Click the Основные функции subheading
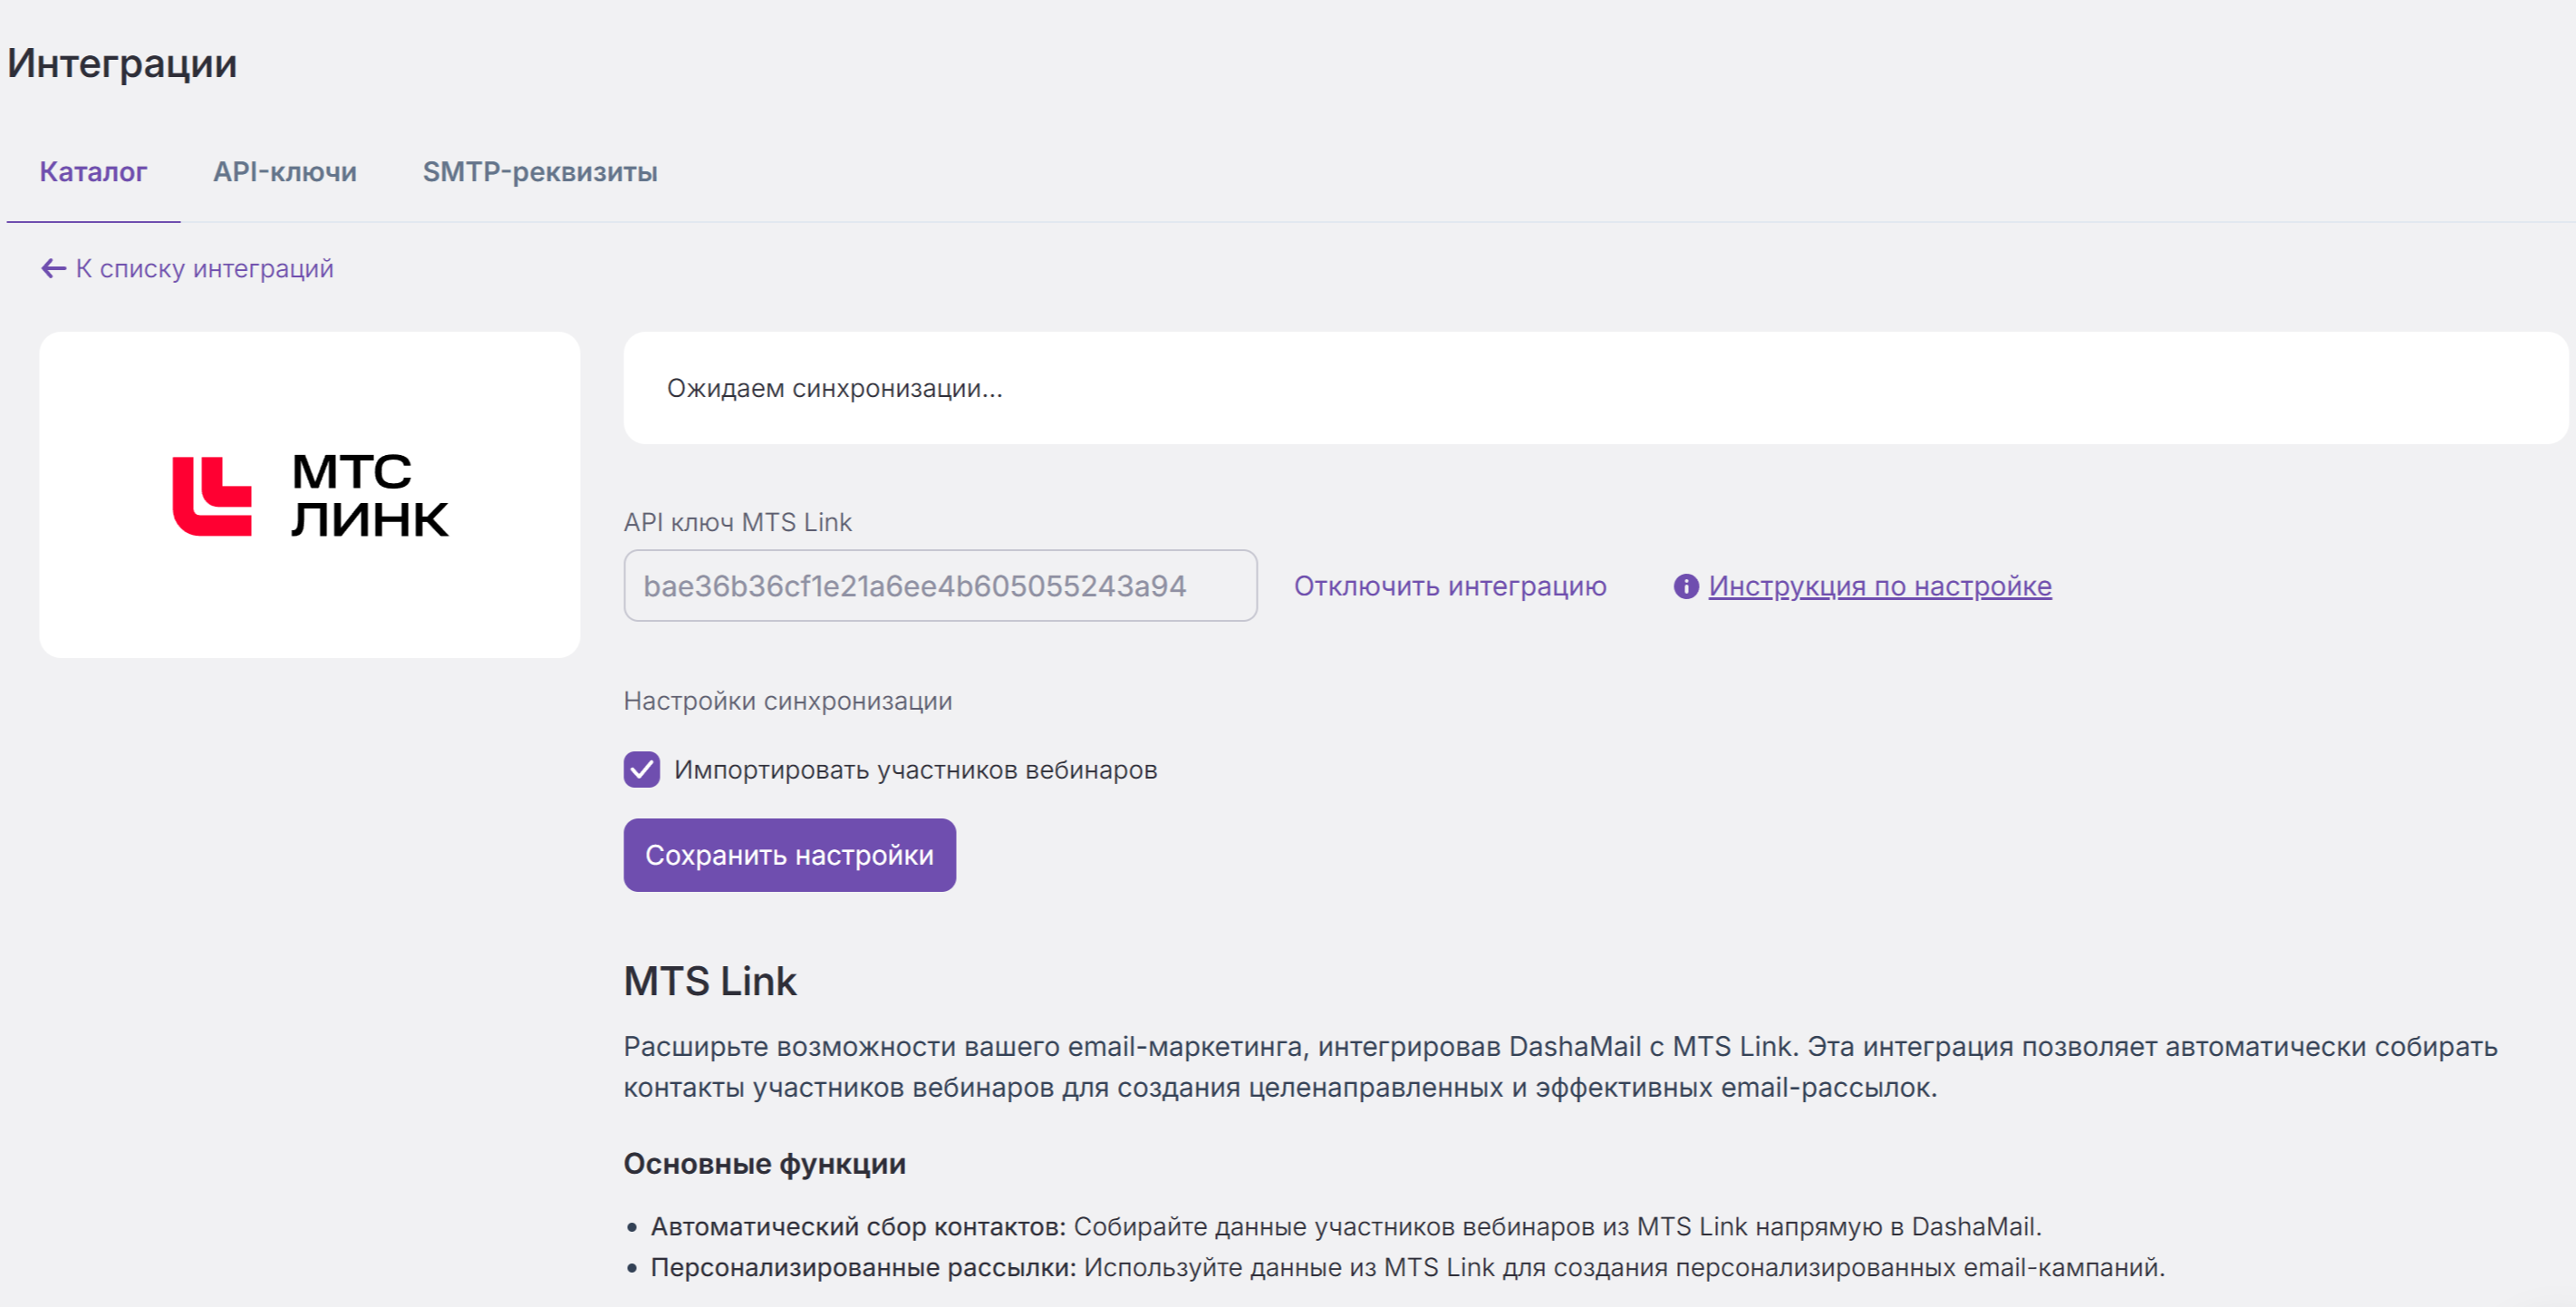2576x1307 pixels. point(765,1164)
